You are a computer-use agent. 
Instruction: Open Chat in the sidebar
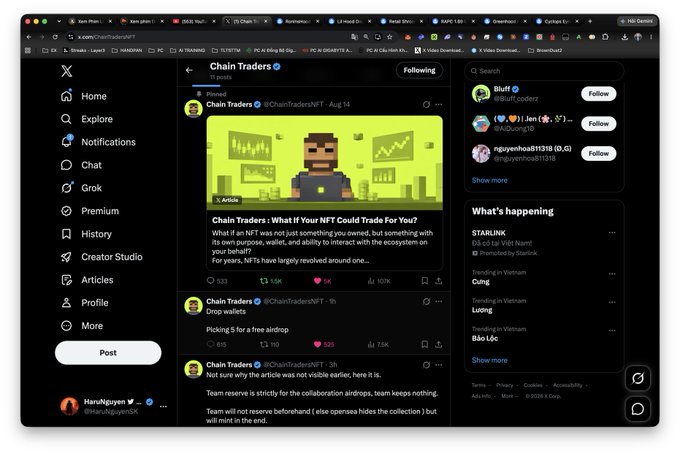point(81,165)
